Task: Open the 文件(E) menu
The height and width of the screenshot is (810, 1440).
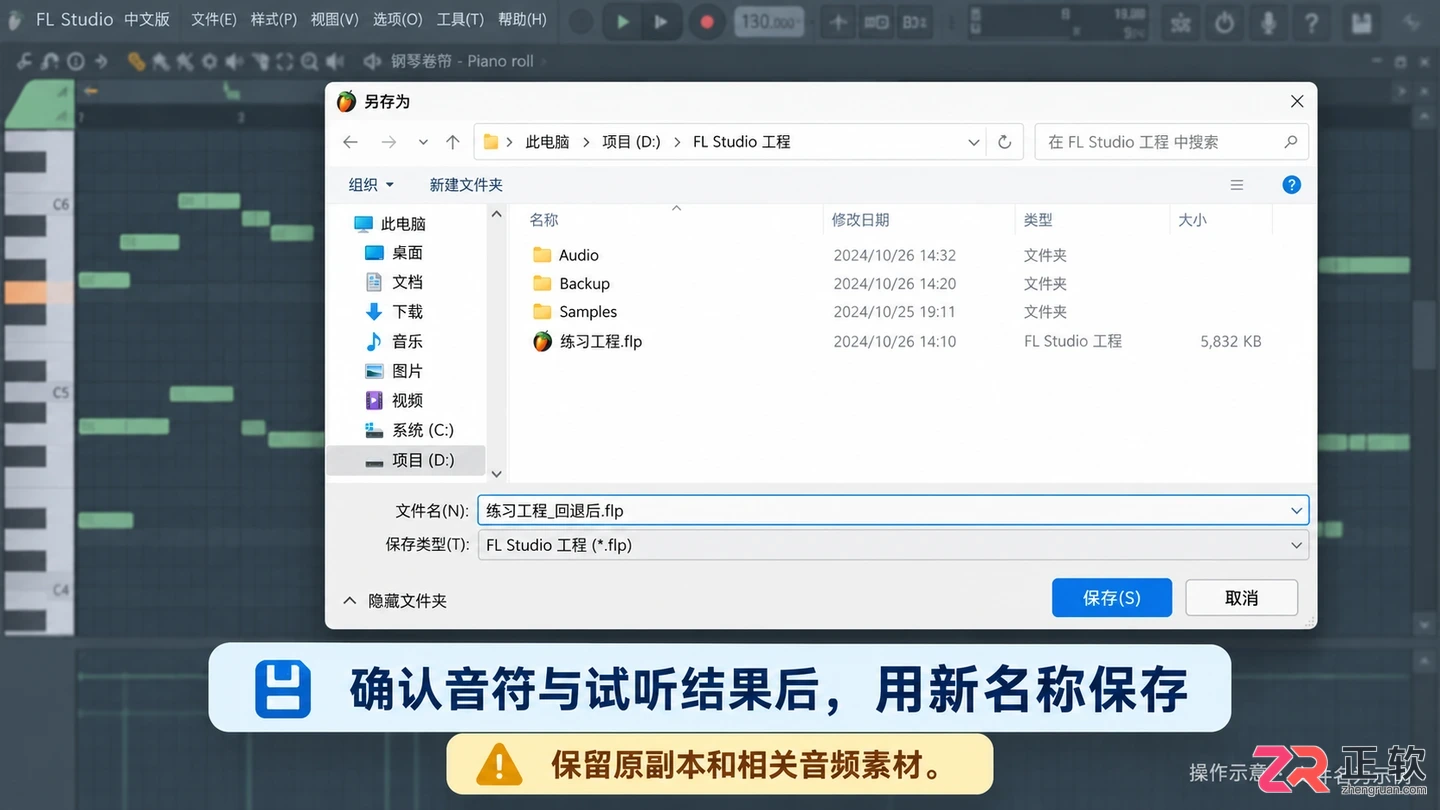Action: (x=213, y=19)
